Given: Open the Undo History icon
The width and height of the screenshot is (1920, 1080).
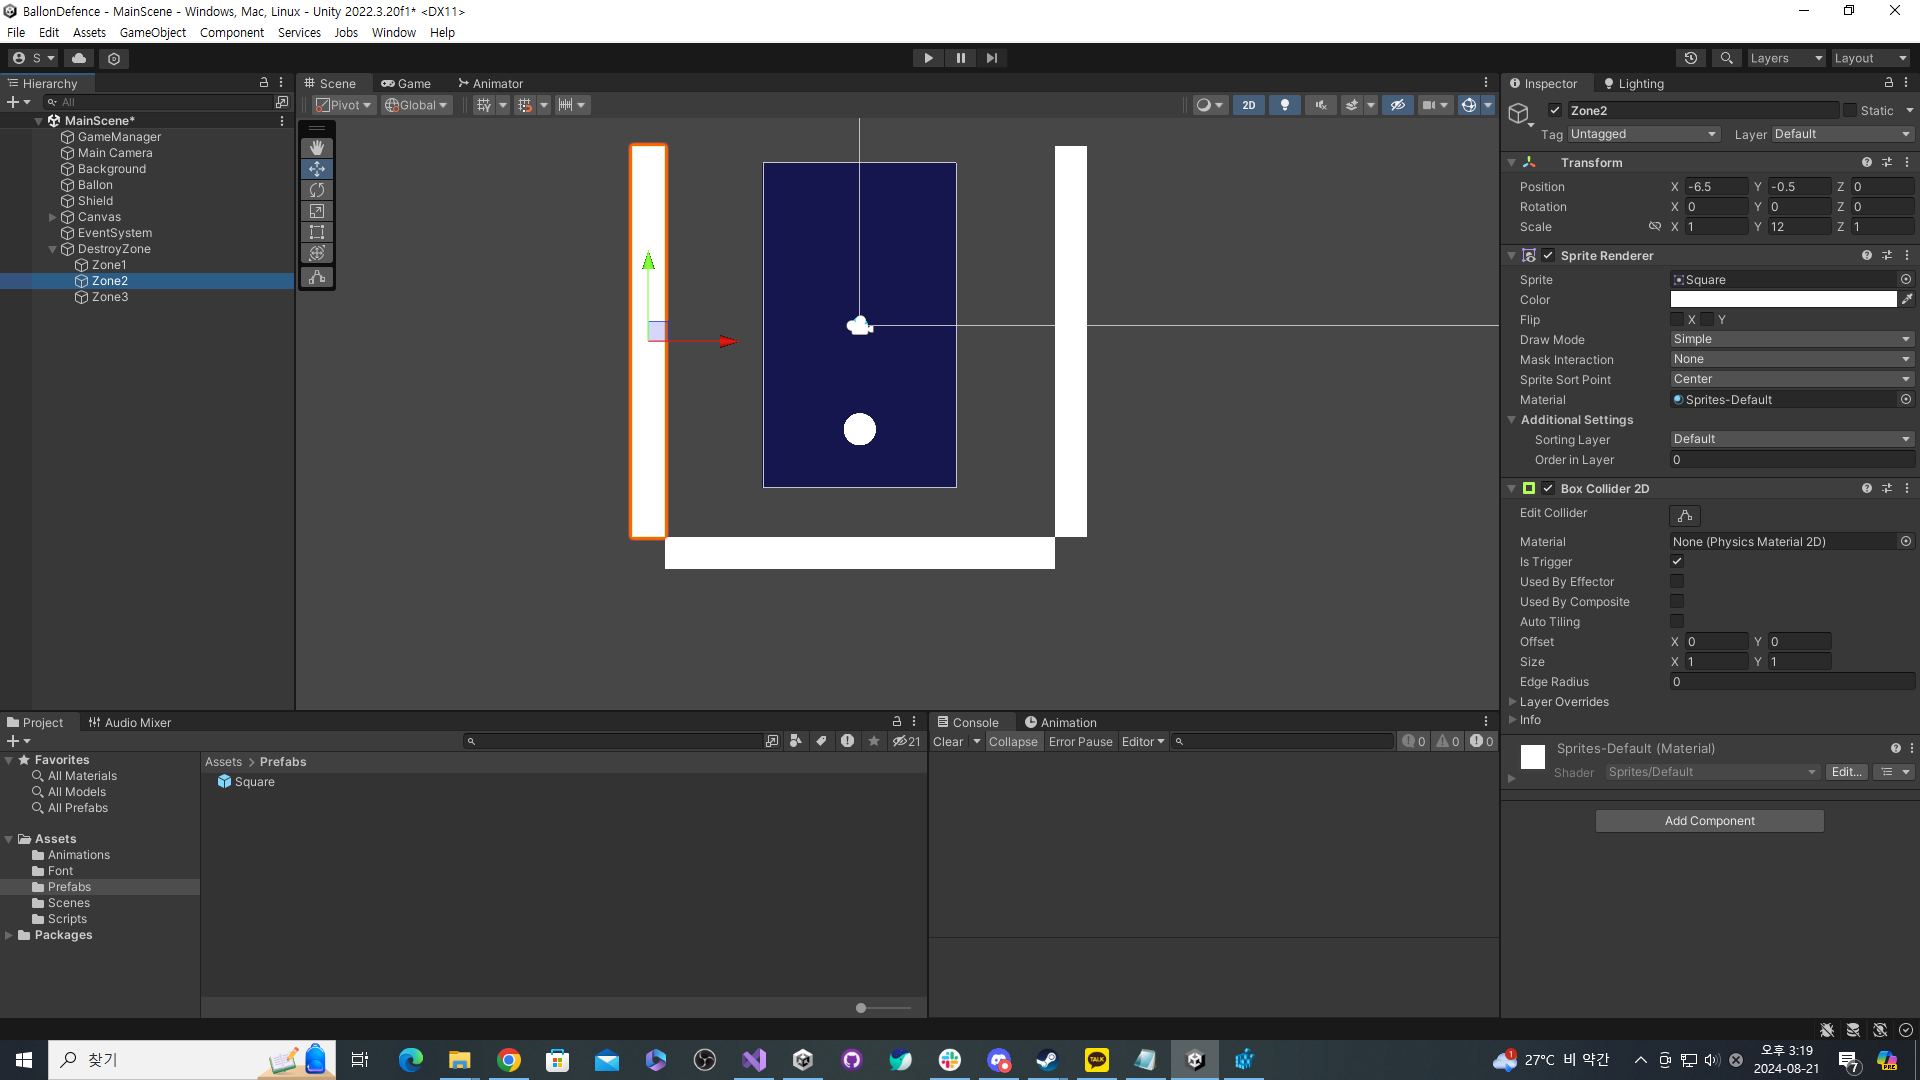Looking at the screenshot, I should click(1691, 58).
